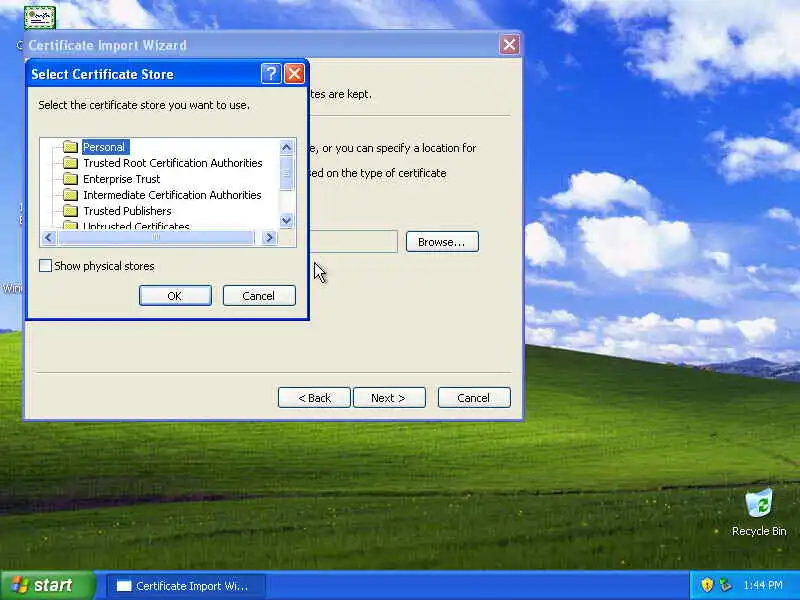This screenshot has width=800, height=600.
Task: Select Trusted Root Certification Authorities store
Action: [x=172, y=163]
